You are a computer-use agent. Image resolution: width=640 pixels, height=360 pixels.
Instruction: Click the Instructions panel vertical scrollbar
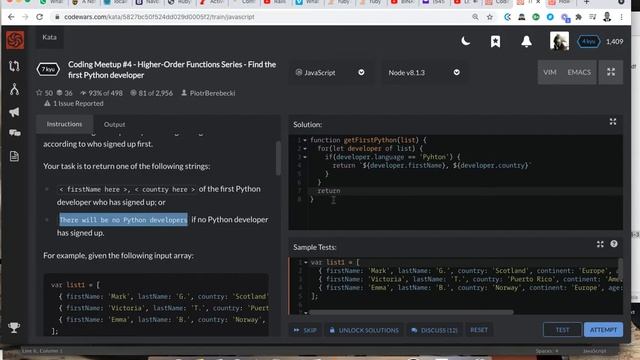278,158
